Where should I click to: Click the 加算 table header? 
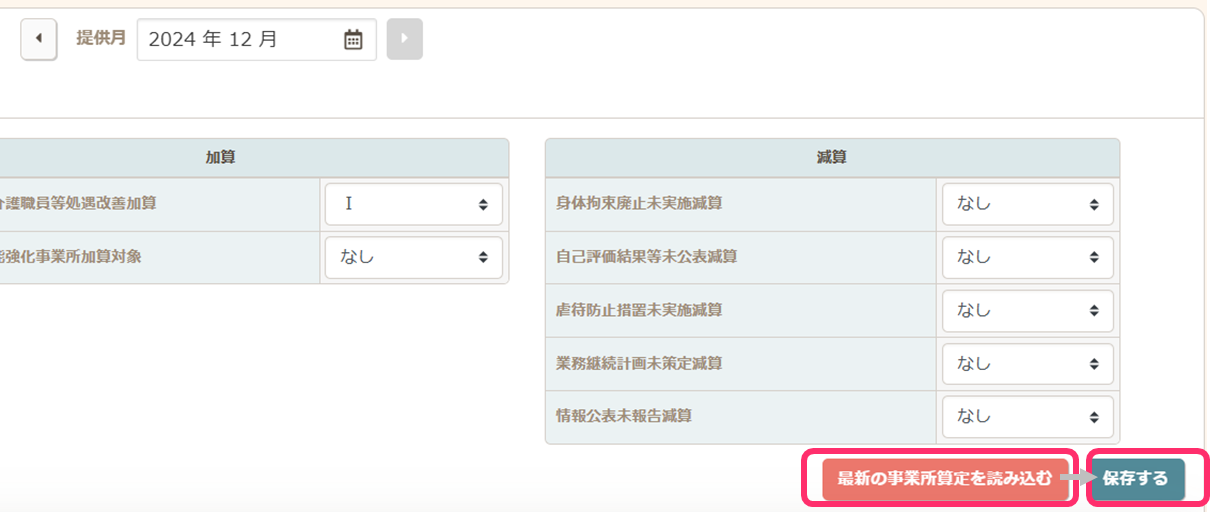220,157
